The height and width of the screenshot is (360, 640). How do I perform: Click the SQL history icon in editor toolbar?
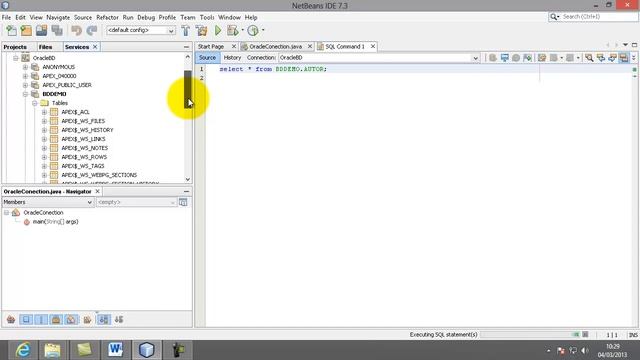pyautogui.click(x=516, y=58)
